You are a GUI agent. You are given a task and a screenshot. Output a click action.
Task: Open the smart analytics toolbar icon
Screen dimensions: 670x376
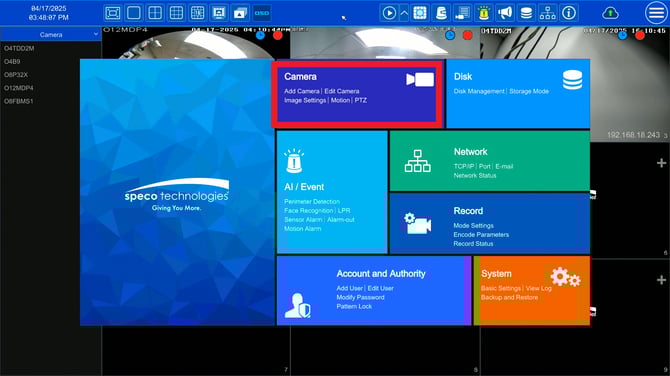click(420, 13)
